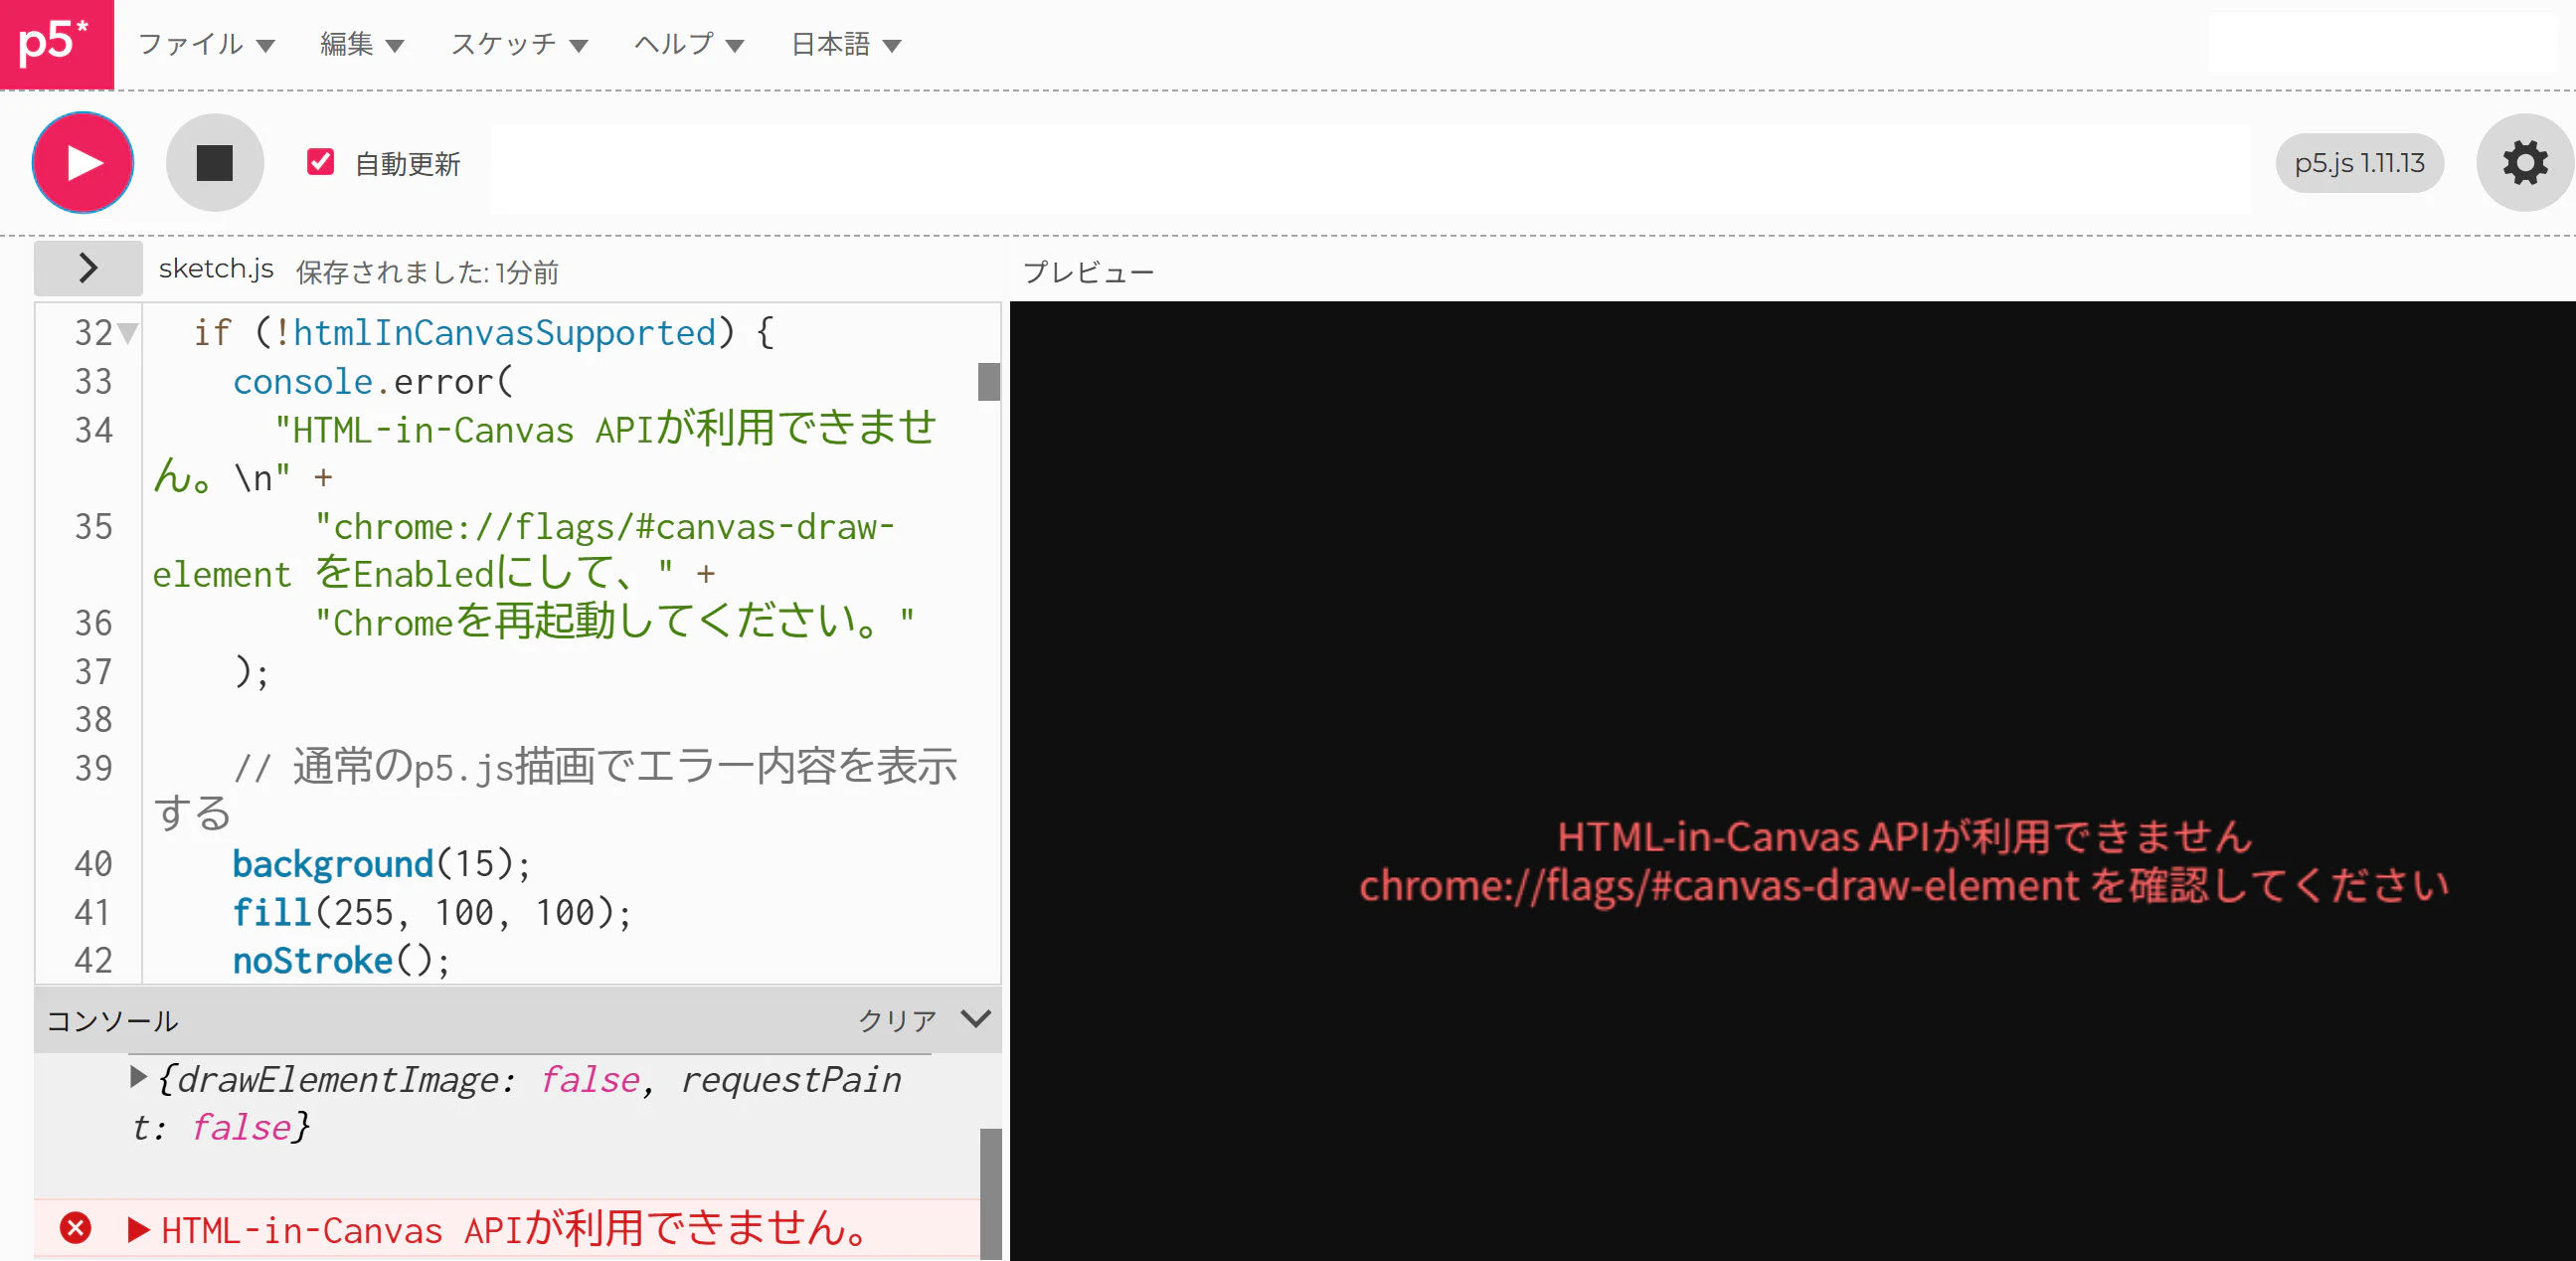This screenshot has width=2576, height=1261.
Task: Open the スケッチ menu
Action: click(519, 44)
